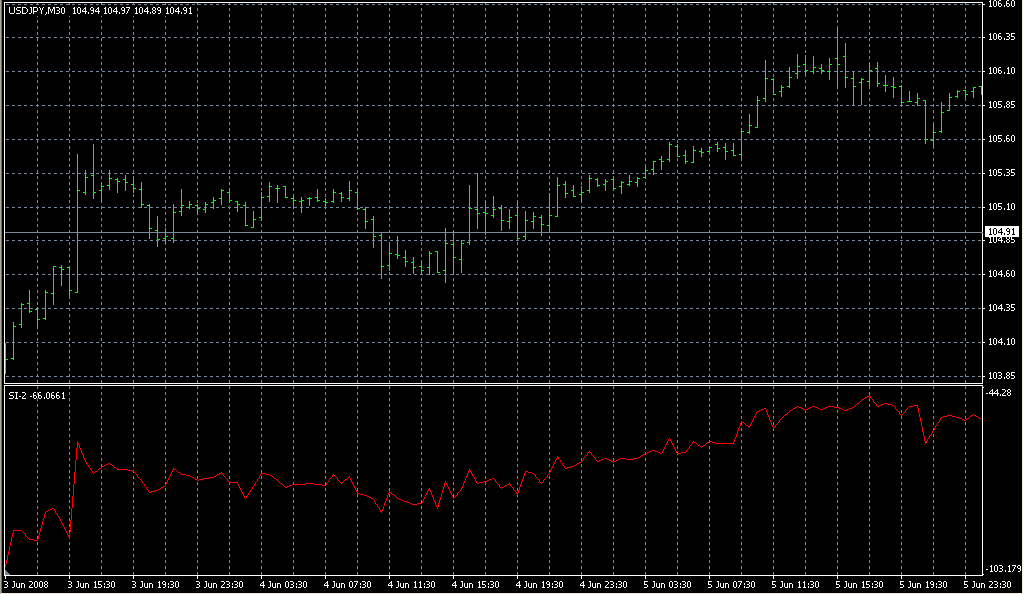Click the 4 Jun 07:30 time label
Viewport: 1024px width, 594px height.
pos(347,585)
